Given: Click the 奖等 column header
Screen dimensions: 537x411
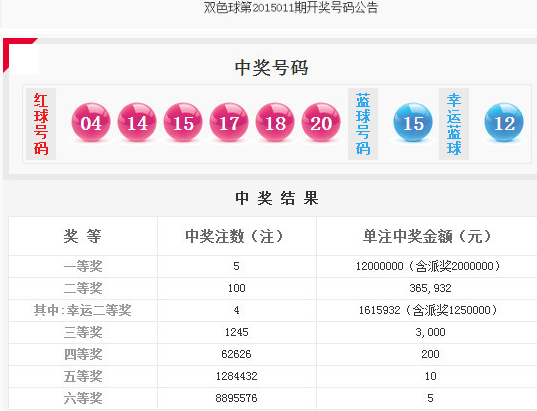Looking at the screenshot, I should pyautogui.click(x=83, y=236).
